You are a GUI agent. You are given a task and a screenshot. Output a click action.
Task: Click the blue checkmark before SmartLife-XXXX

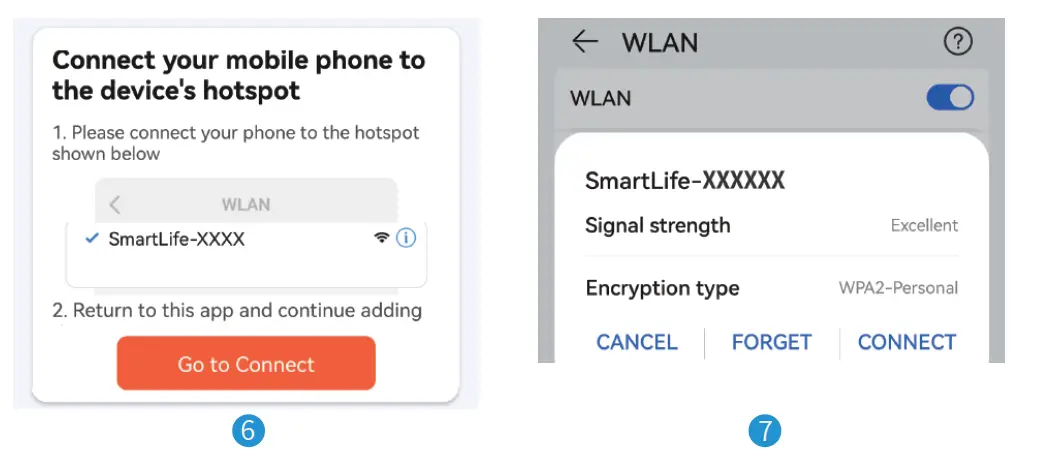tap(92, 238)
